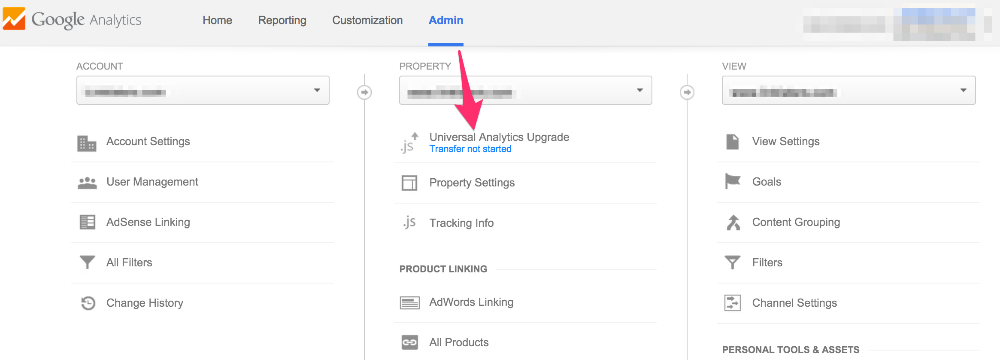Open Account Settings
This screenshot has height=360, width=1000.
148,141
